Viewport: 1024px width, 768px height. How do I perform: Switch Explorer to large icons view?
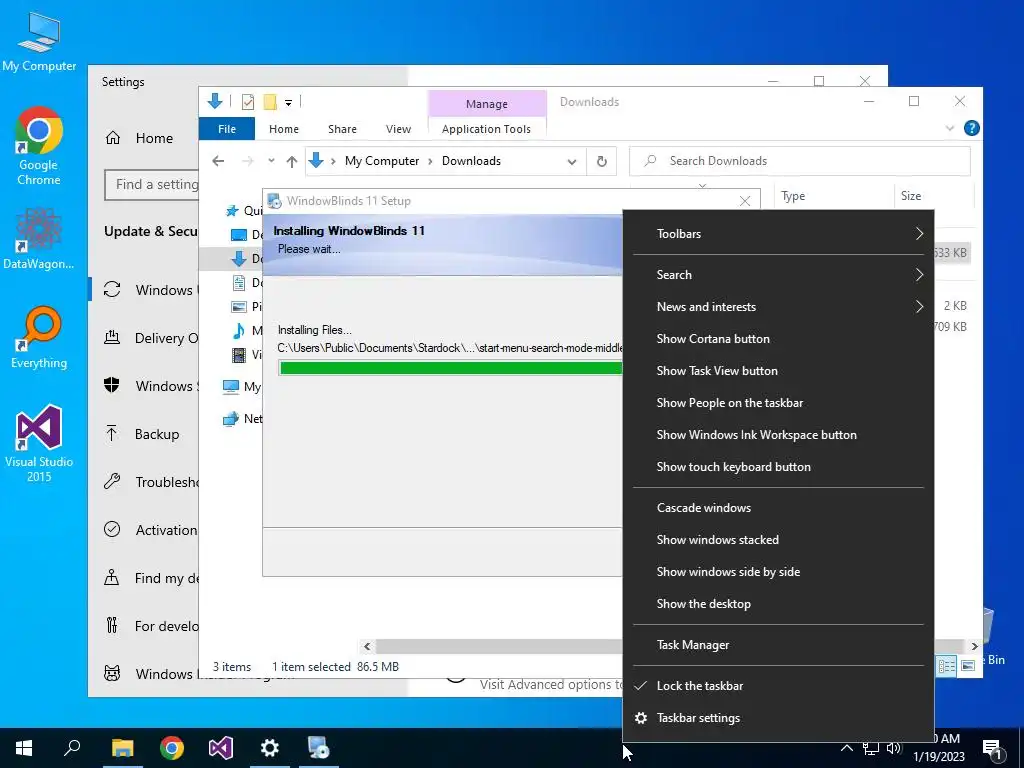pos(968,666)
